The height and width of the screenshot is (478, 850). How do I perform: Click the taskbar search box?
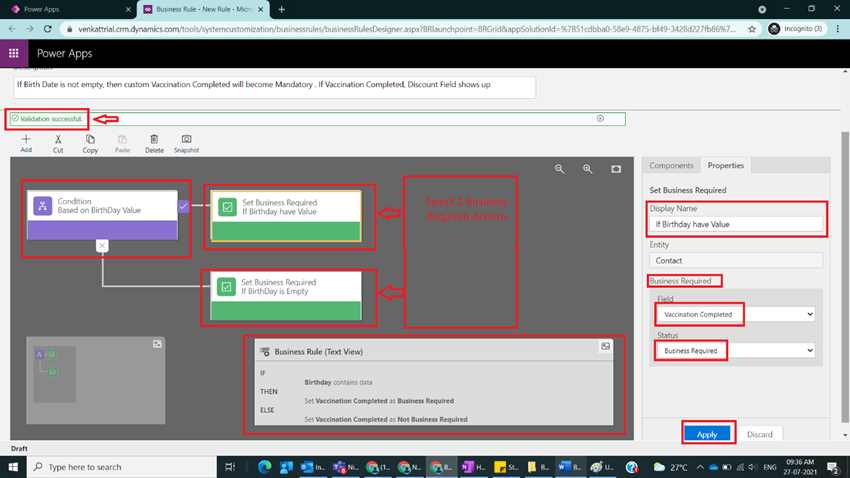pyautogui.click(x=121, y=467)
